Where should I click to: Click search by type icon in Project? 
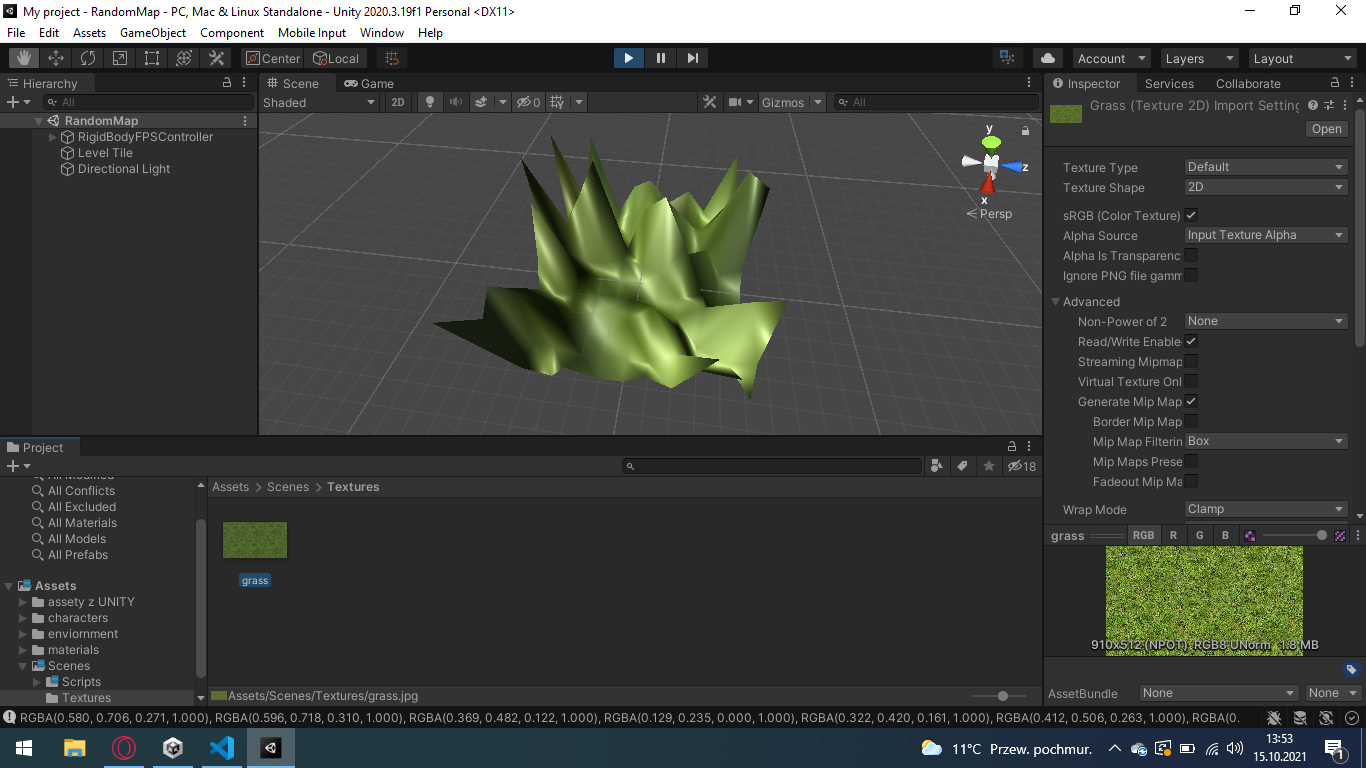pos(936,466)
